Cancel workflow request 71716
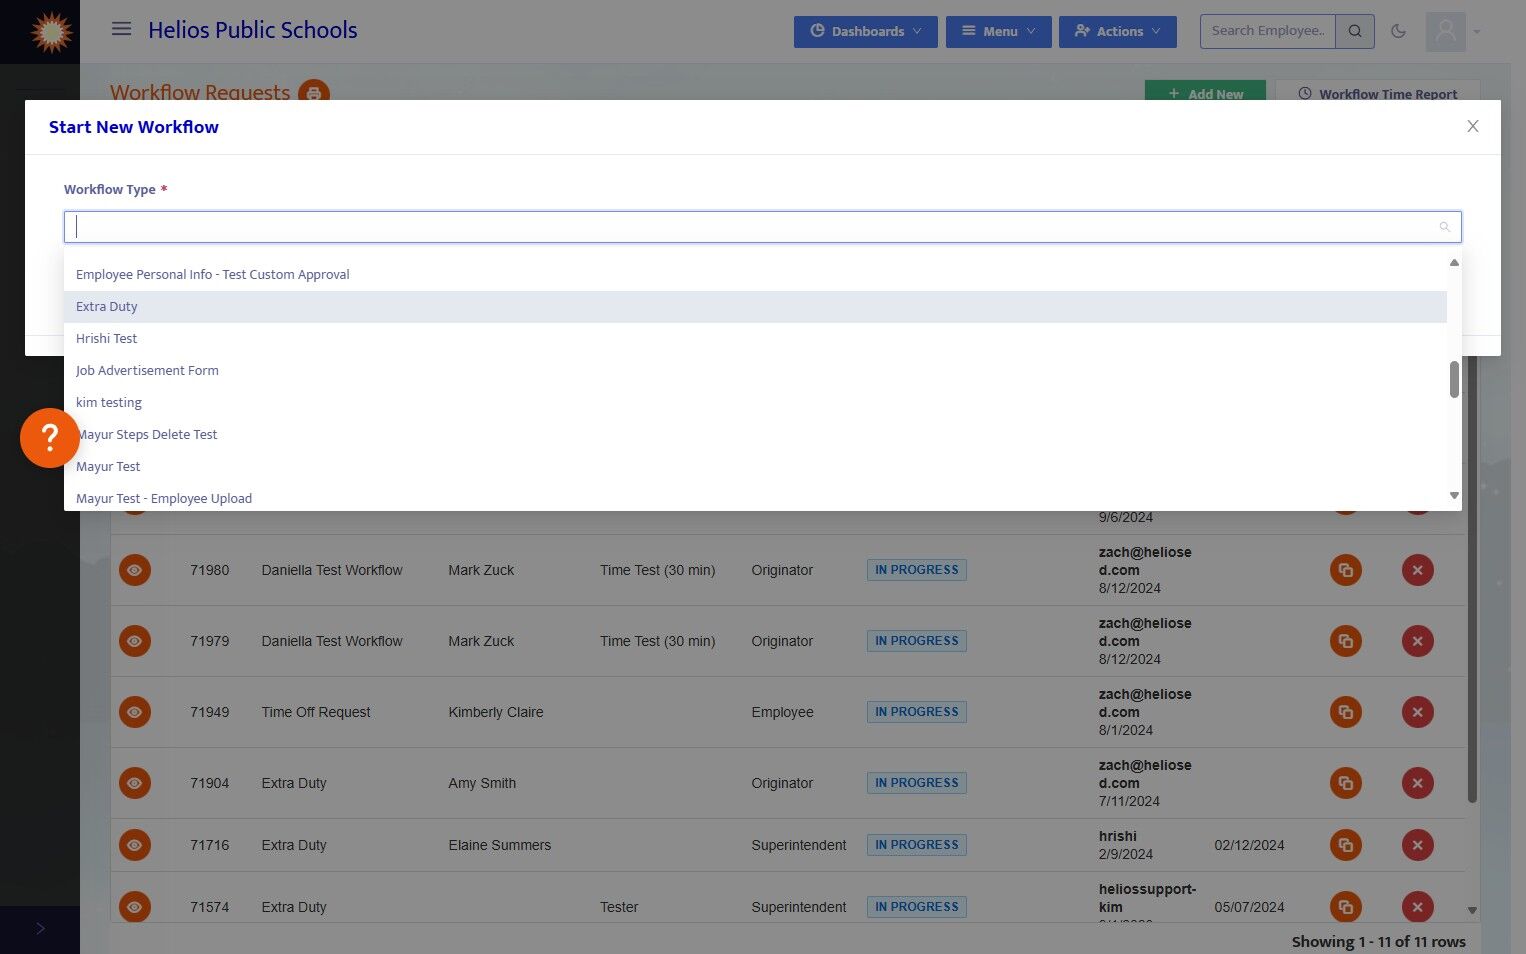Viewport: 1526px width, 954px height. (1418, 845)
